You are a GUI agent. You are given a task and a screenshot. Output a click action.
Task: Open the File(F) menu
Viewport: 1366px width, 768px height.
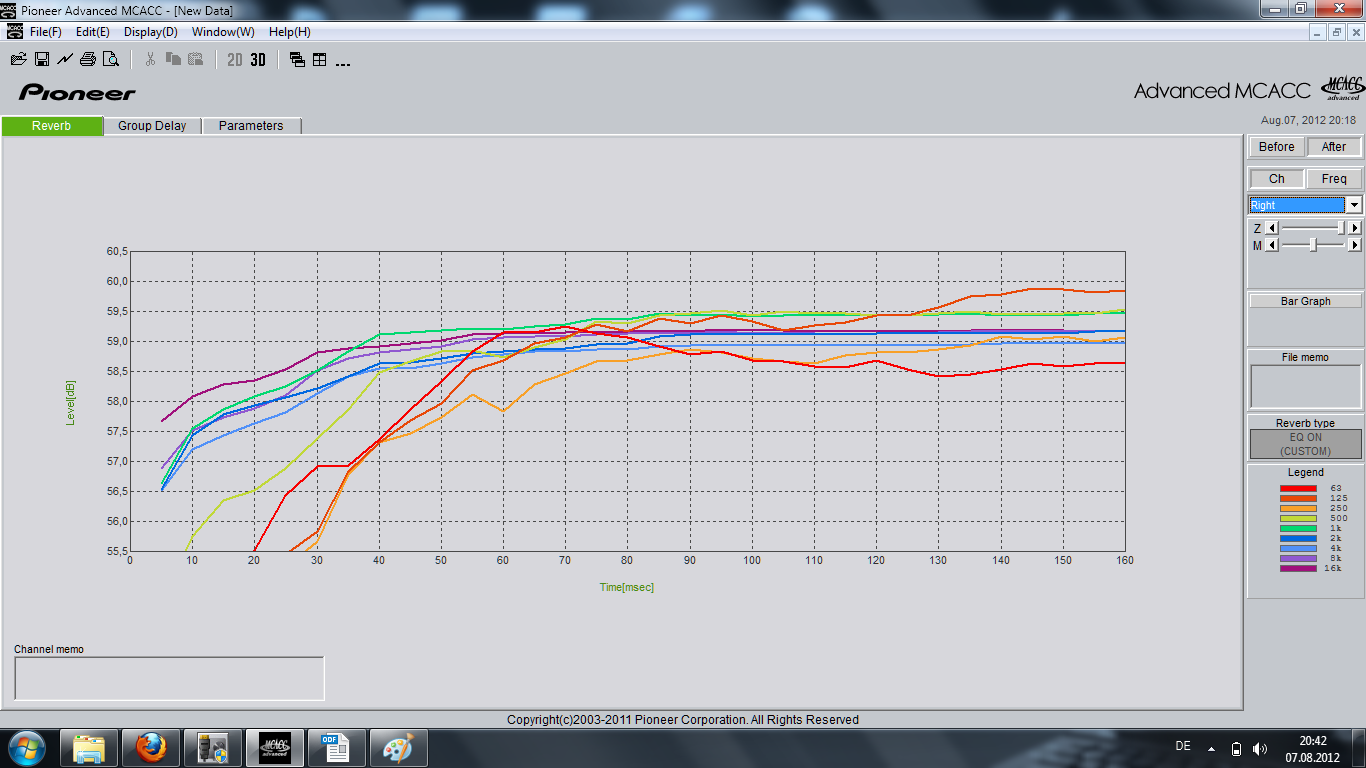45,32
